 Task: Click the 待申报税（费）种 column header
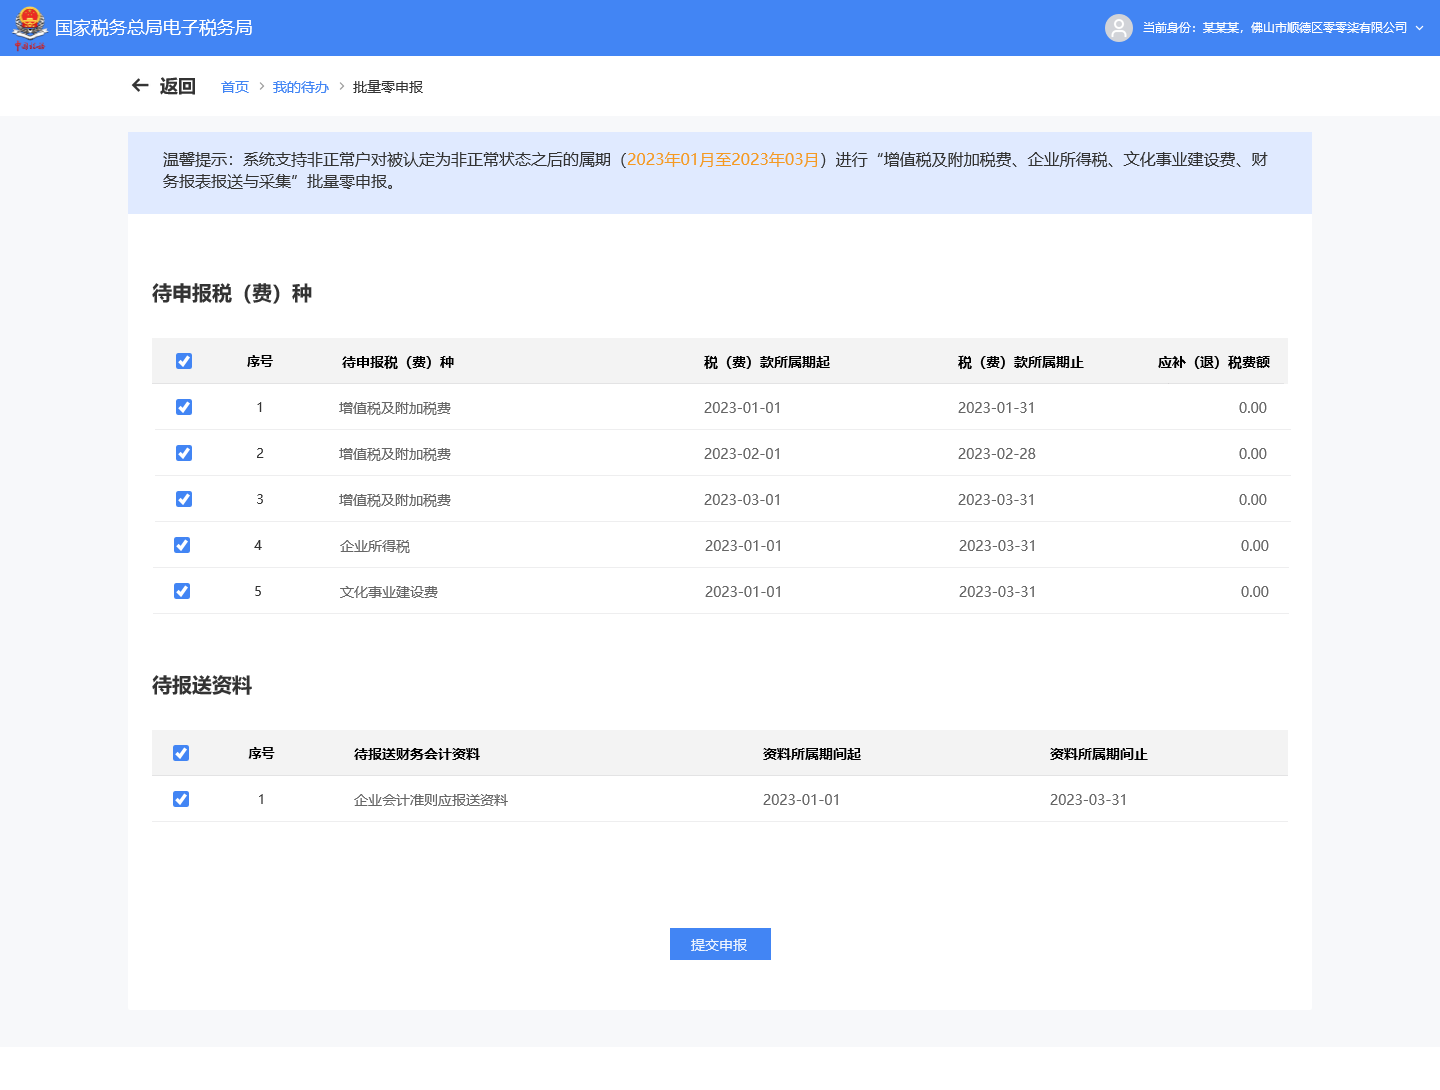point(398,362)
